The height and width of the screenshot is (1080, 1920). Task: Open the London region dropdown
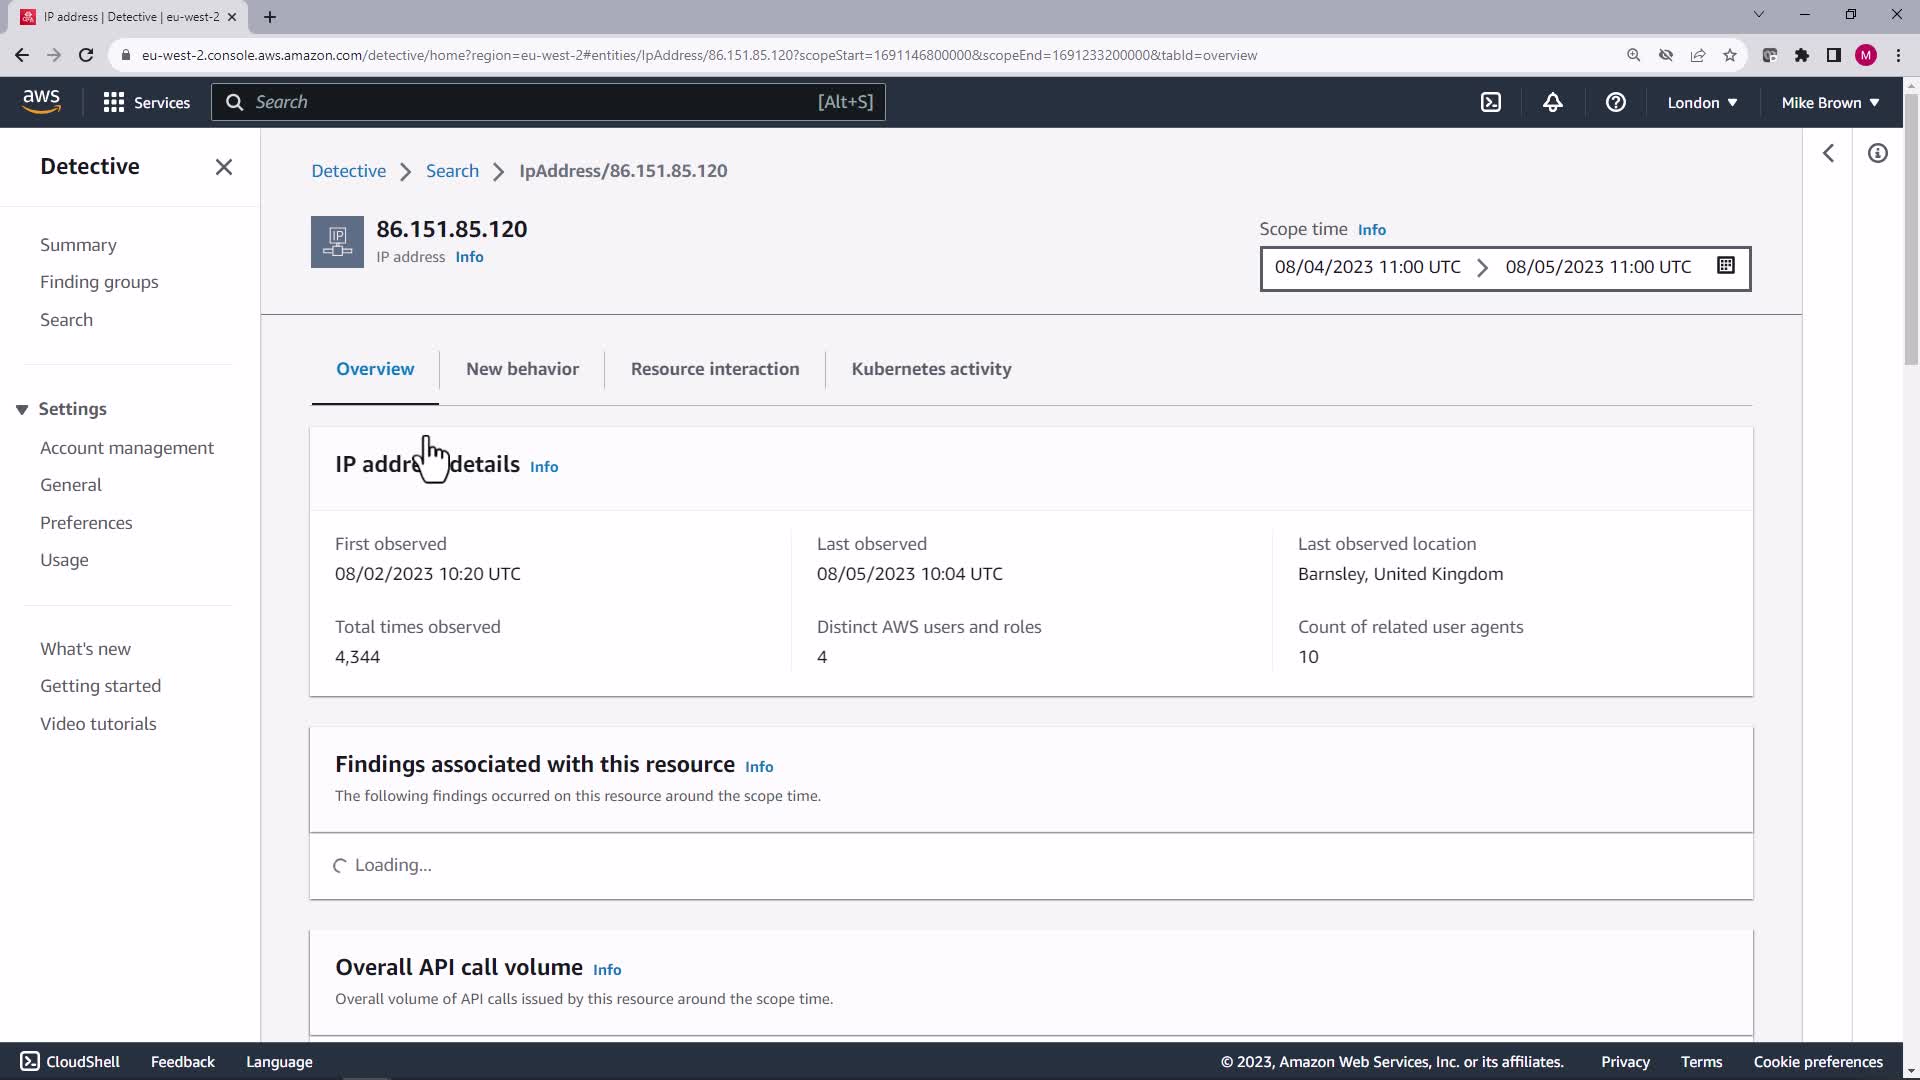click(1701, 102)
